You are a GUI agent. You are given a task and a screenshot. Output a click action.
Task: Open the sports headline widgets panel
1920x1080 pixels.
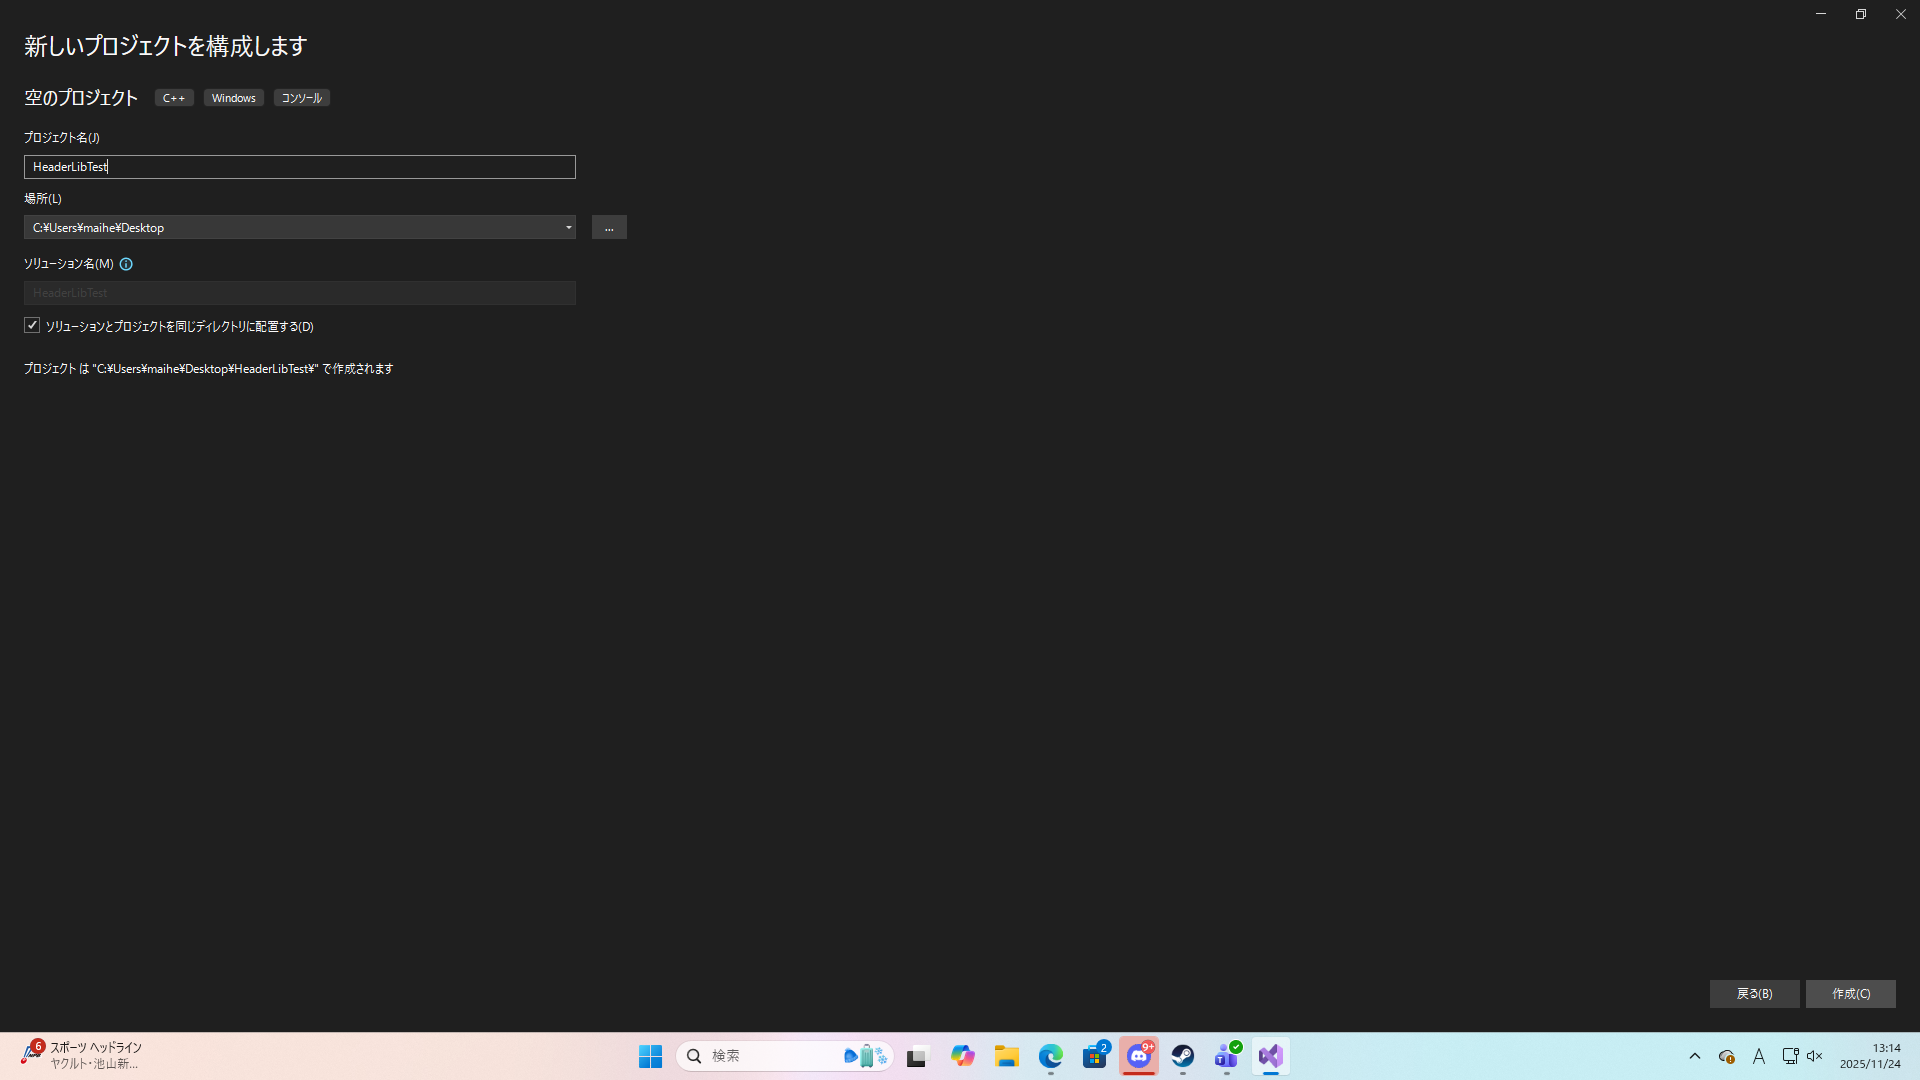tap(80, 1056)
